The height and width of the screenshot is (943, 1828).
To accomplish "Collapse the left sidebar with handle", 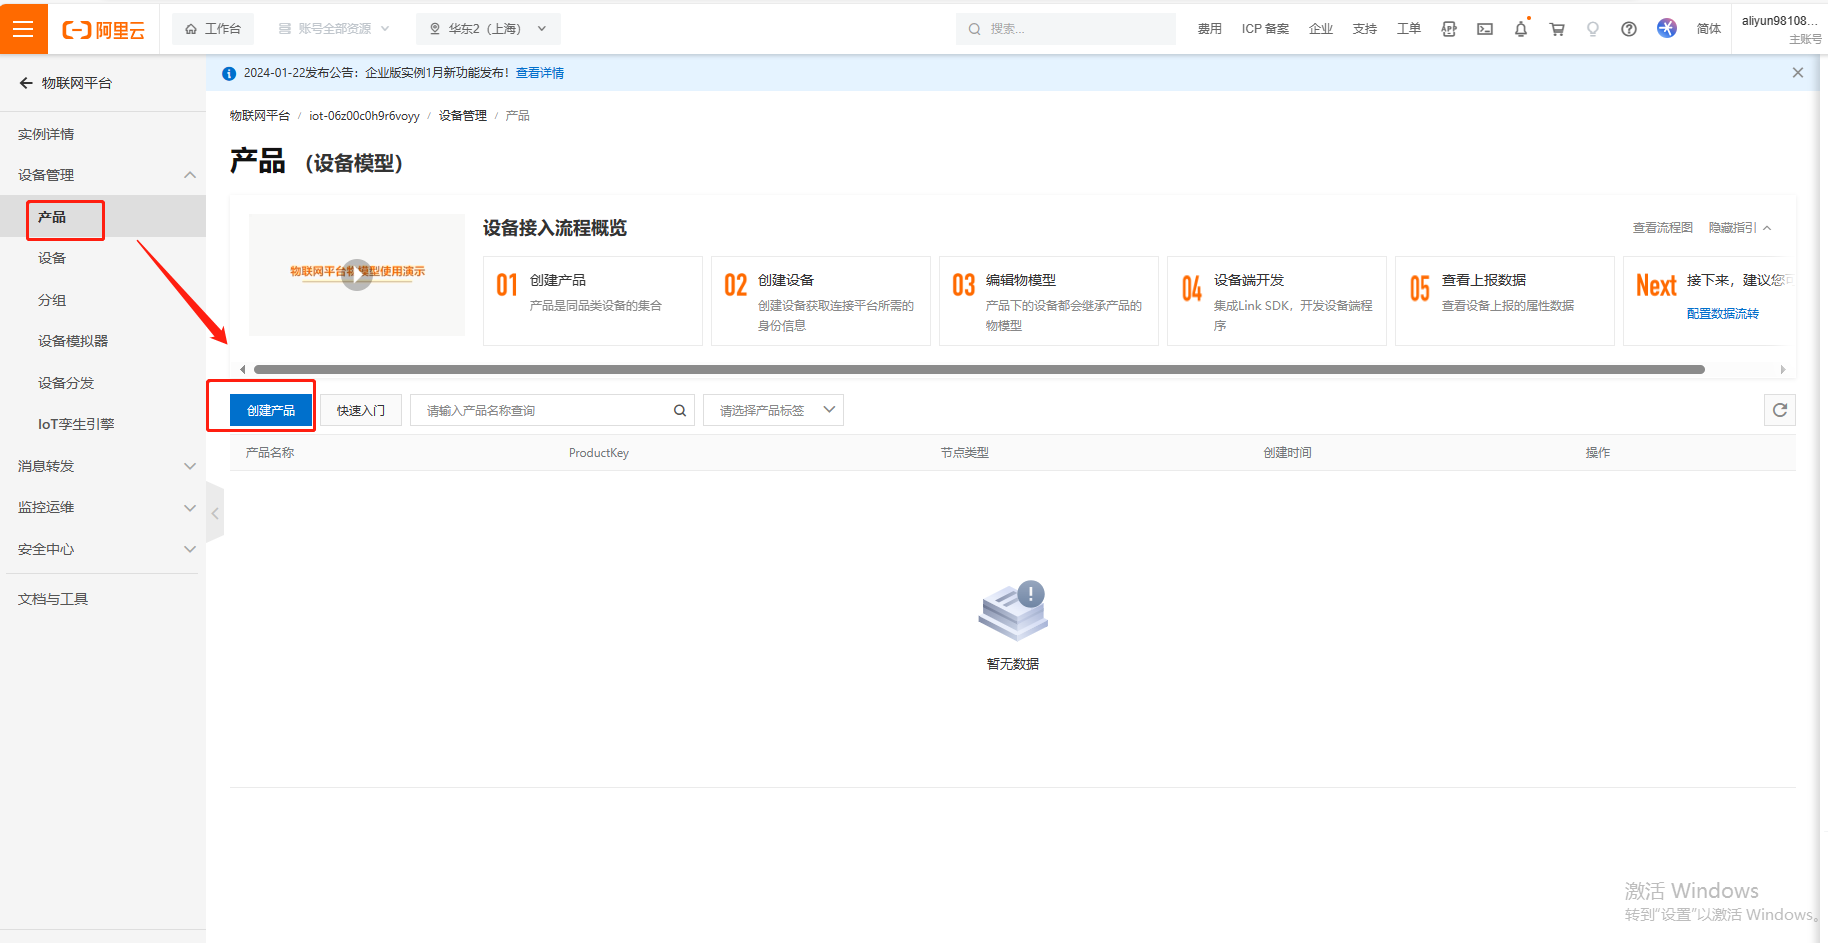I will 215,513.
